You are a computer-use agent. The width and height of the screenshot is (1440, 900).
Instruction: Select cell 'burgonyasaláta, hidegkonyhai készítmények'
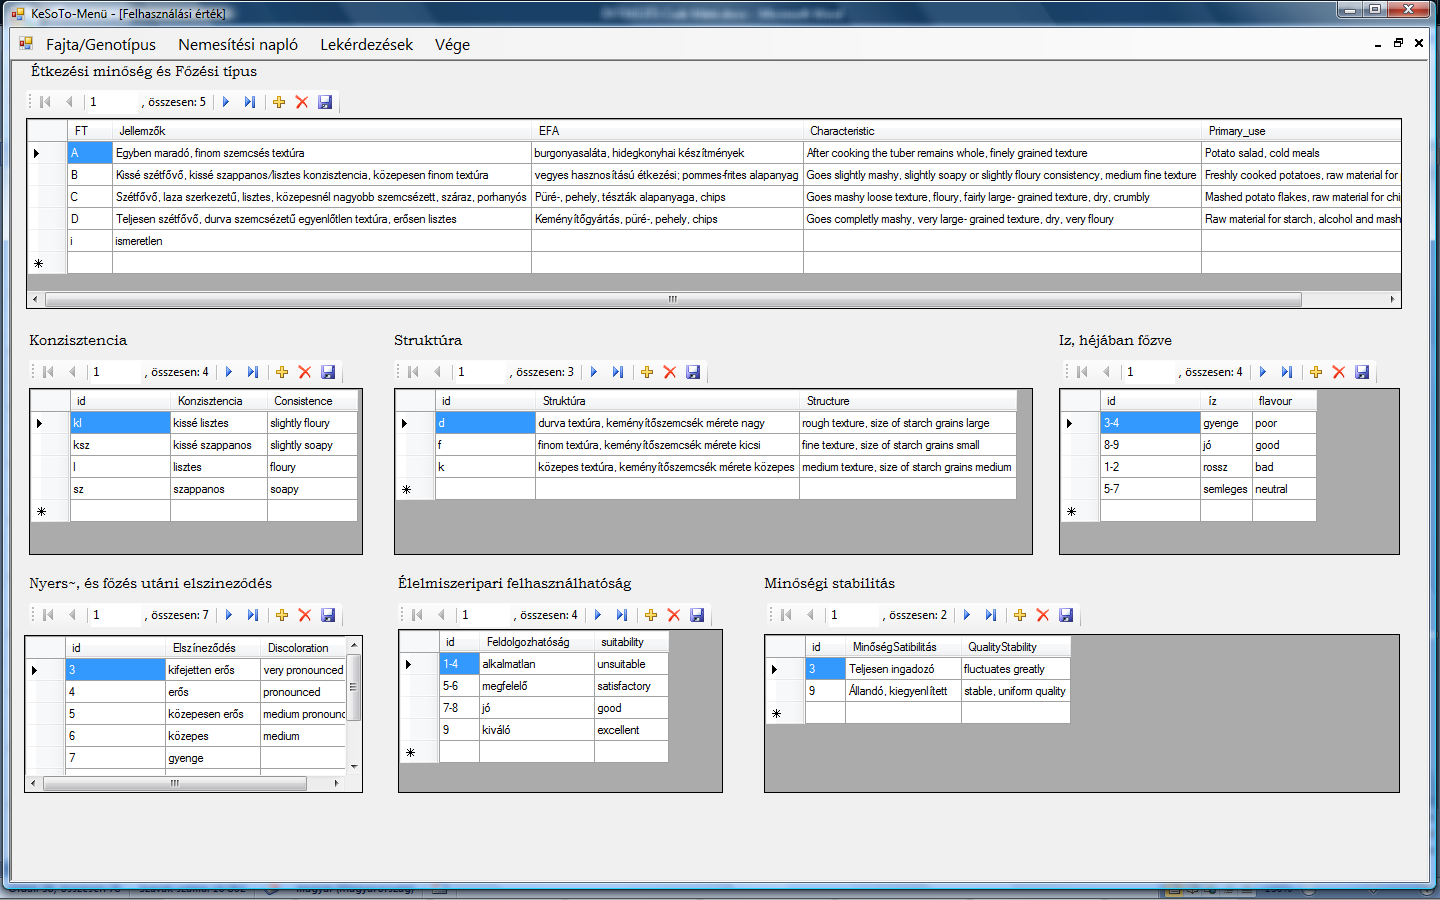click(668, 153)
